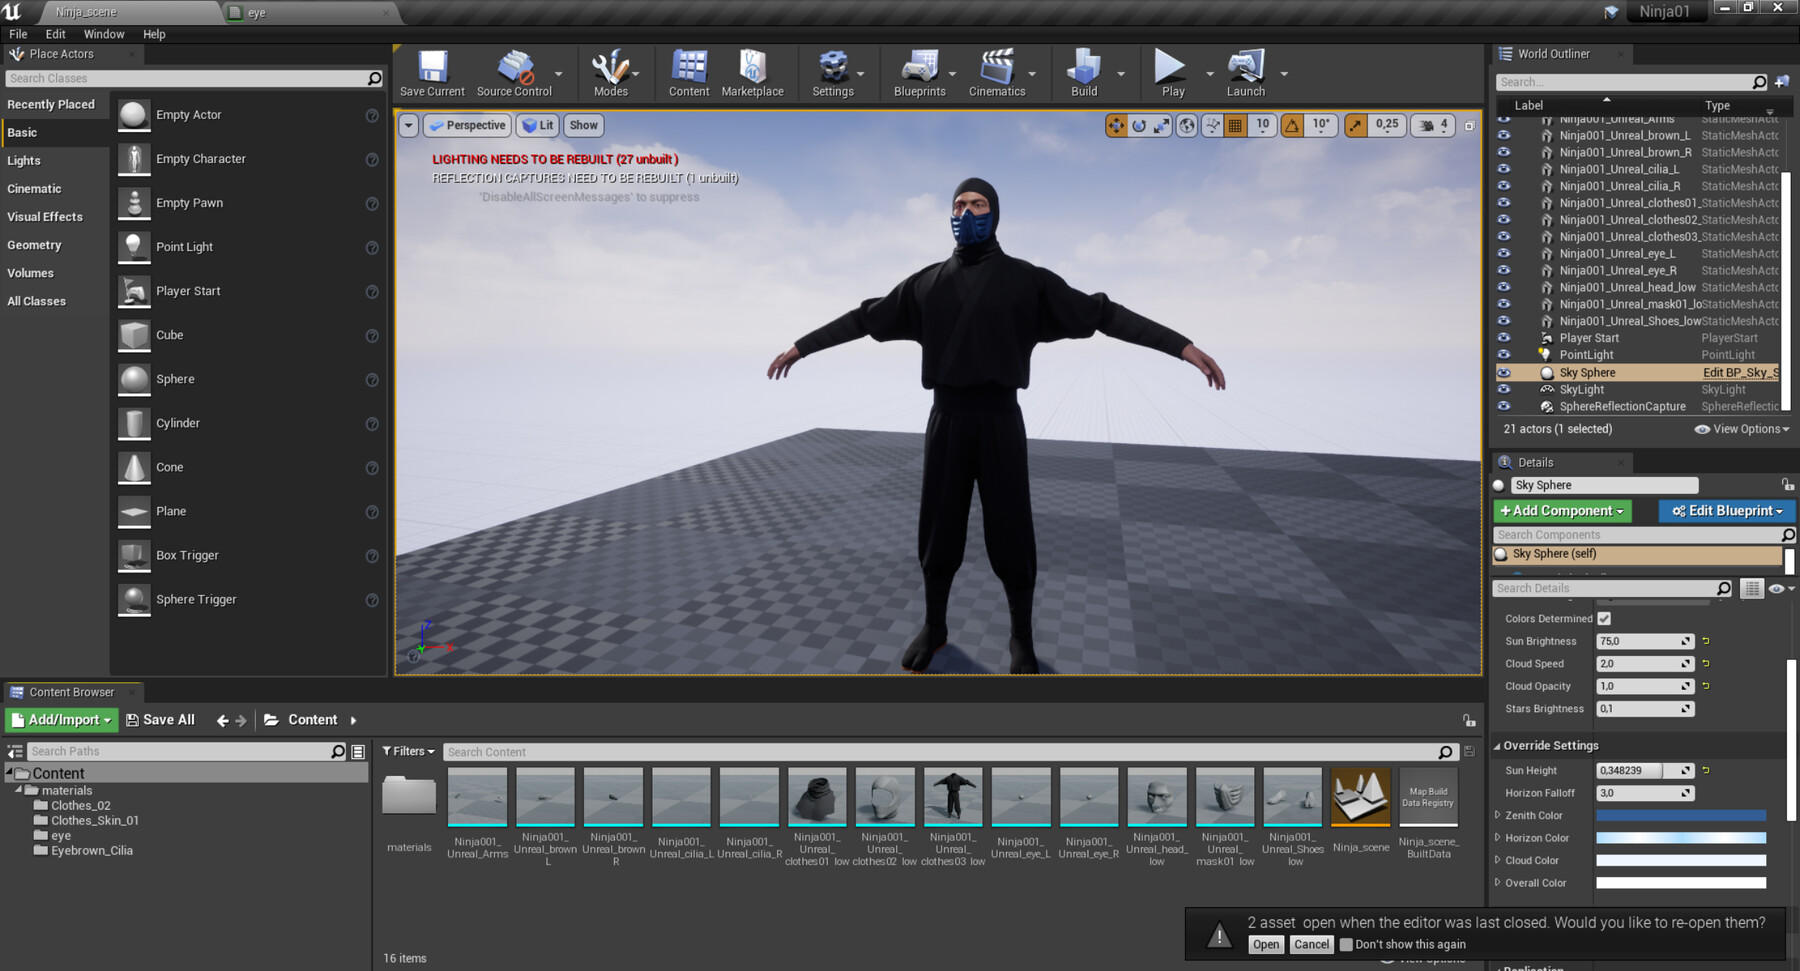Click the Horizon Color swatch
1800x971 pixels.
(x=1680, y=837)
